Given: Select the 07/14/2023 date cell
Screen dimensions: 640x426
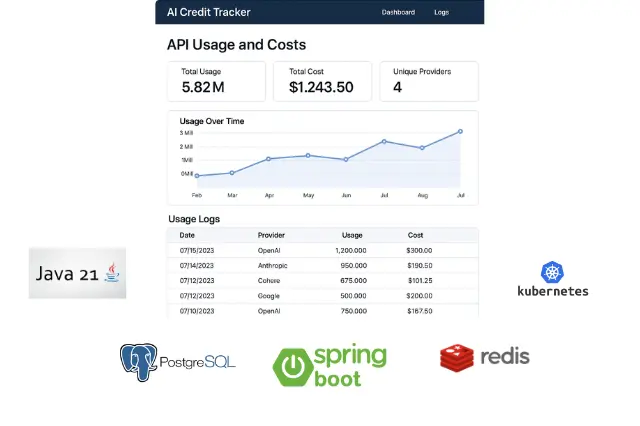Looking at the screenshot, I should pos(197,266).
